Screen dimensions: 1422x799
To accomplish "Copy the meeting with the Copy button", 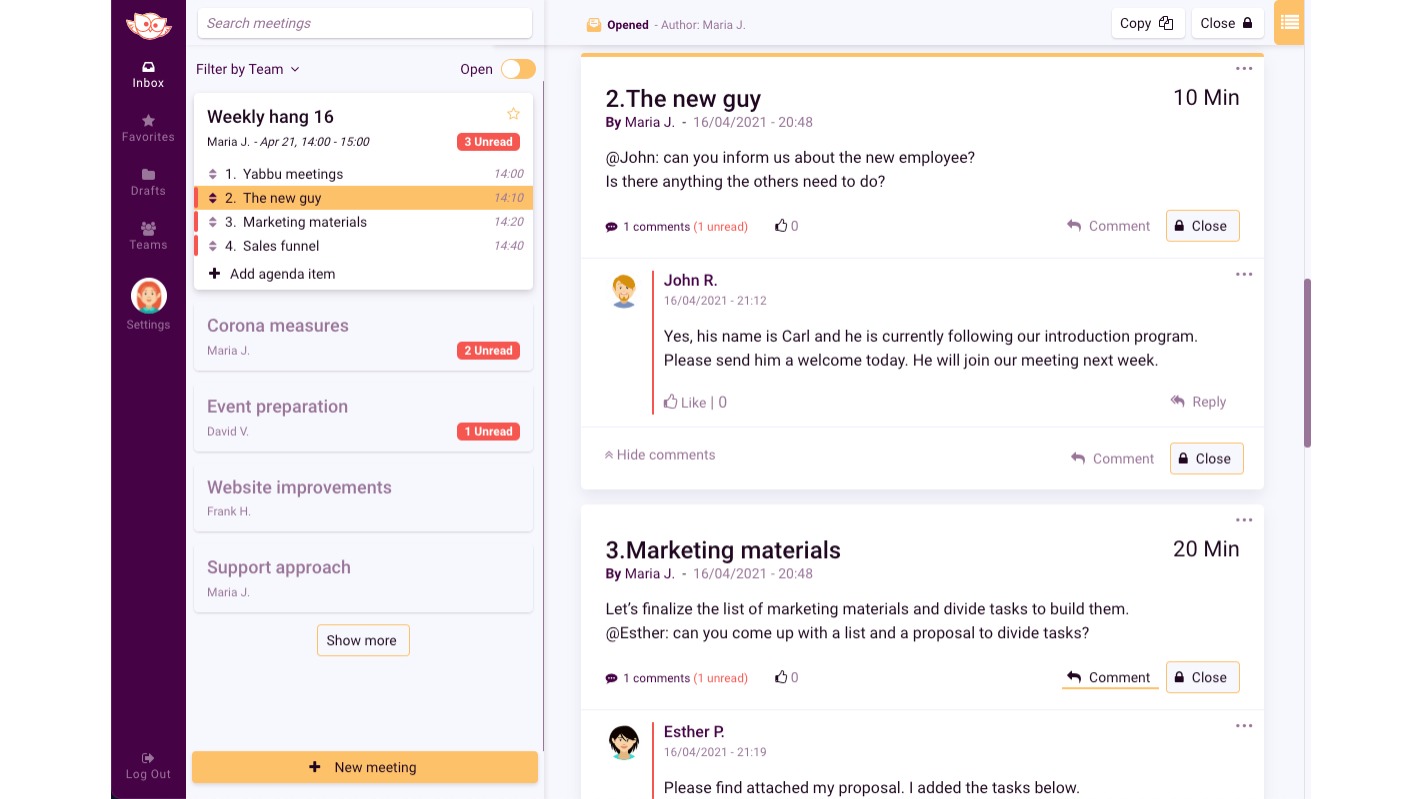I will click(1148, 23).
